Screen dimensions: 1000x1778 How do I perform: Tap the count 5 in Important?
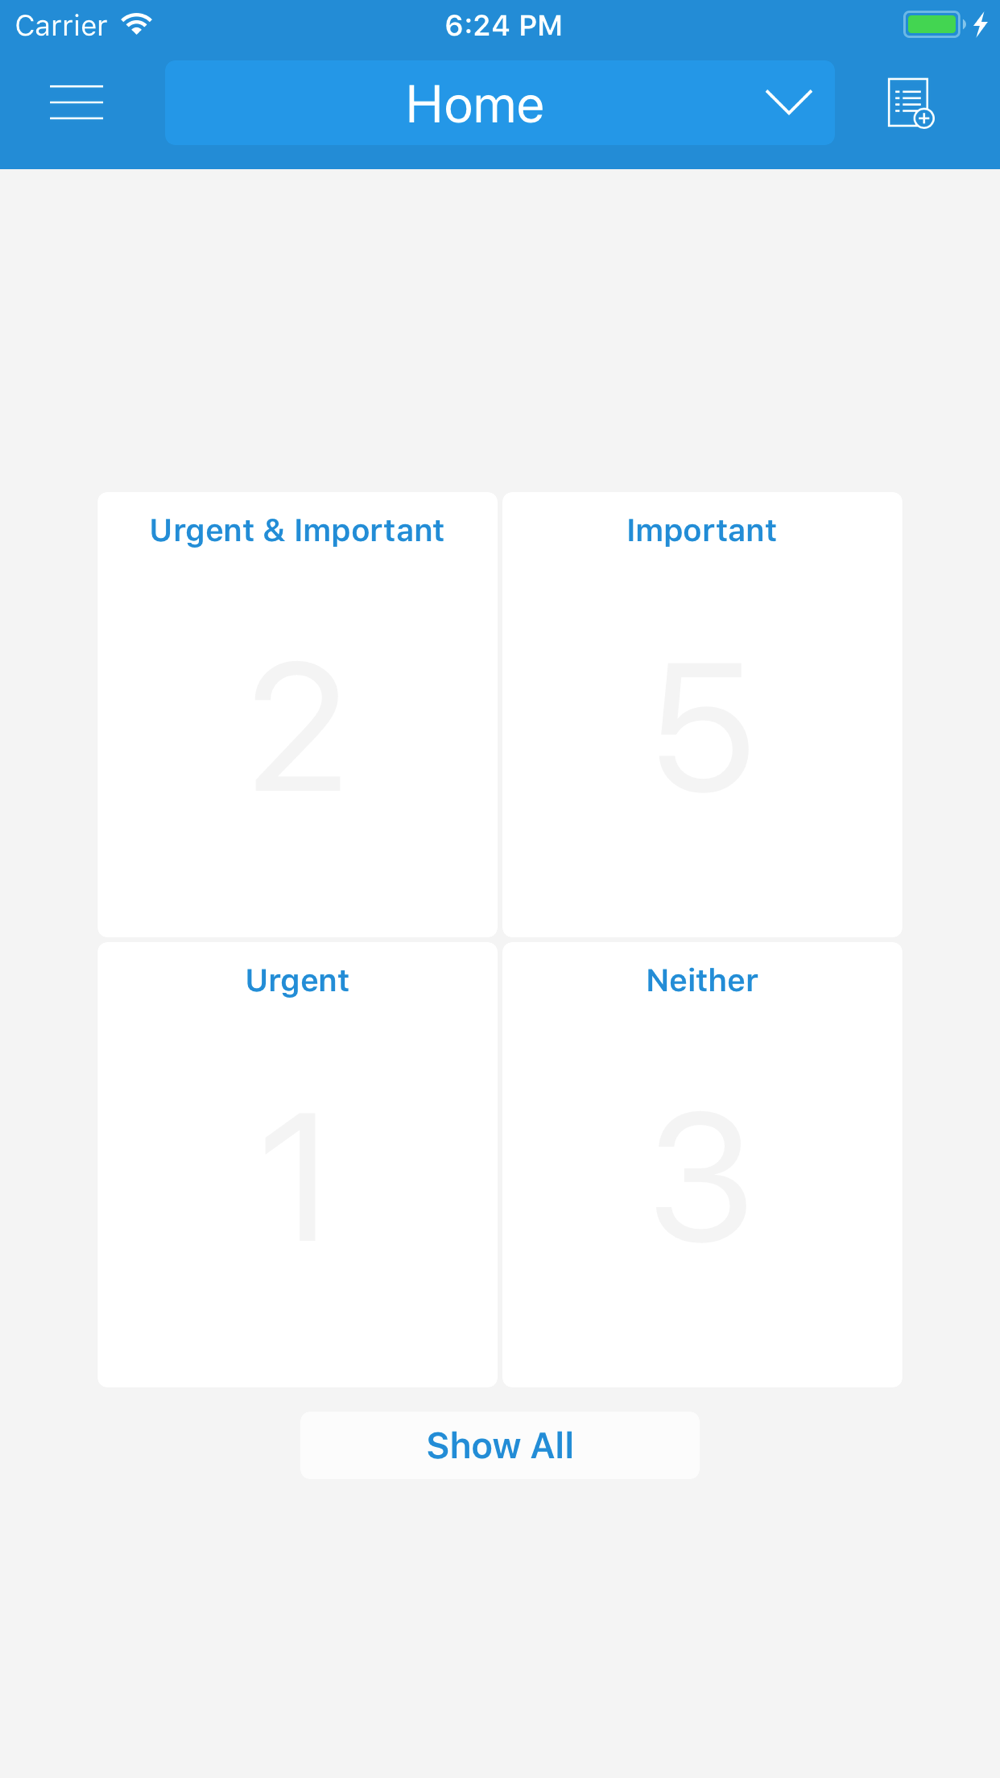point(703,726)
